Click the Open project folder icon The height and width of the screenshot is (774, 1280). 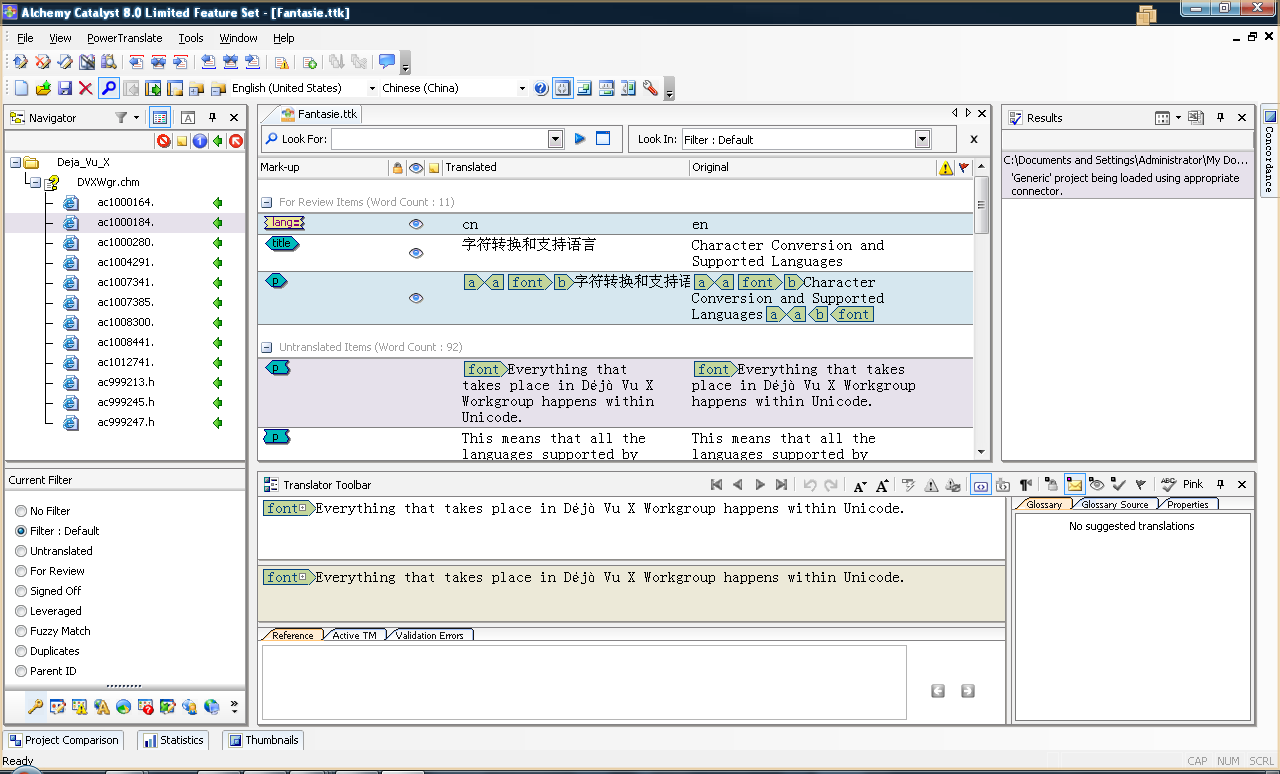click(x=43, y=88)
